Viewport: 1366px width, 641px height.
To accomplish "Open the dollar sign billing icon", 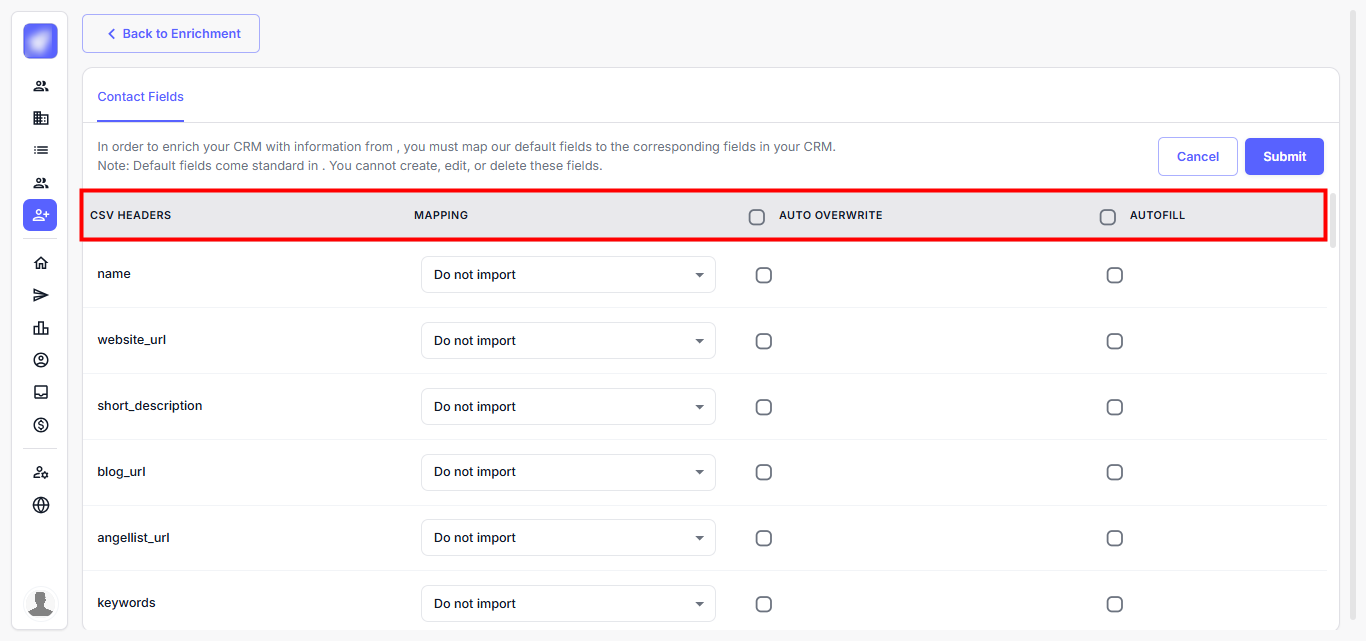I will coord(41,425).
